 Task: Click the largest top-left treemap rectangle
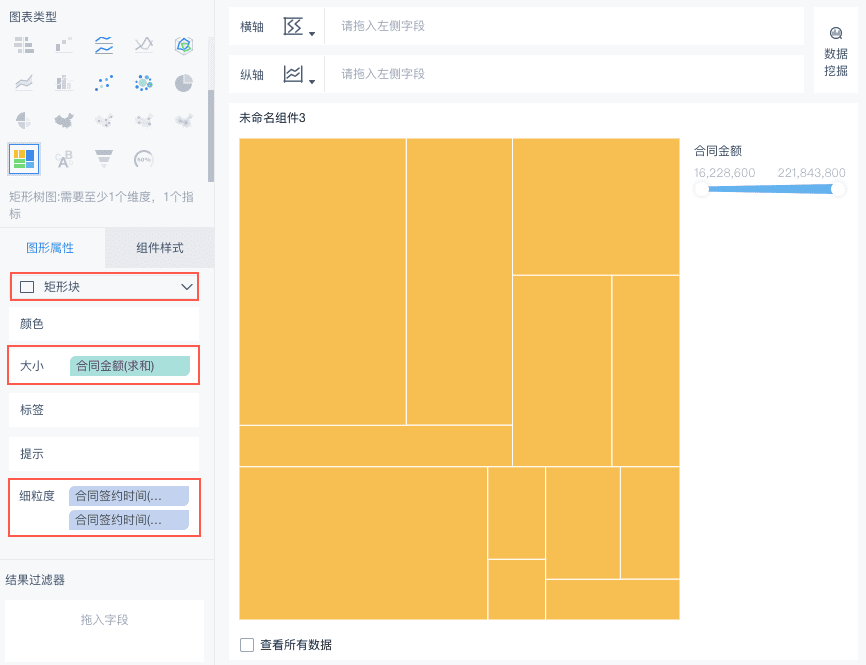[323, 282]
